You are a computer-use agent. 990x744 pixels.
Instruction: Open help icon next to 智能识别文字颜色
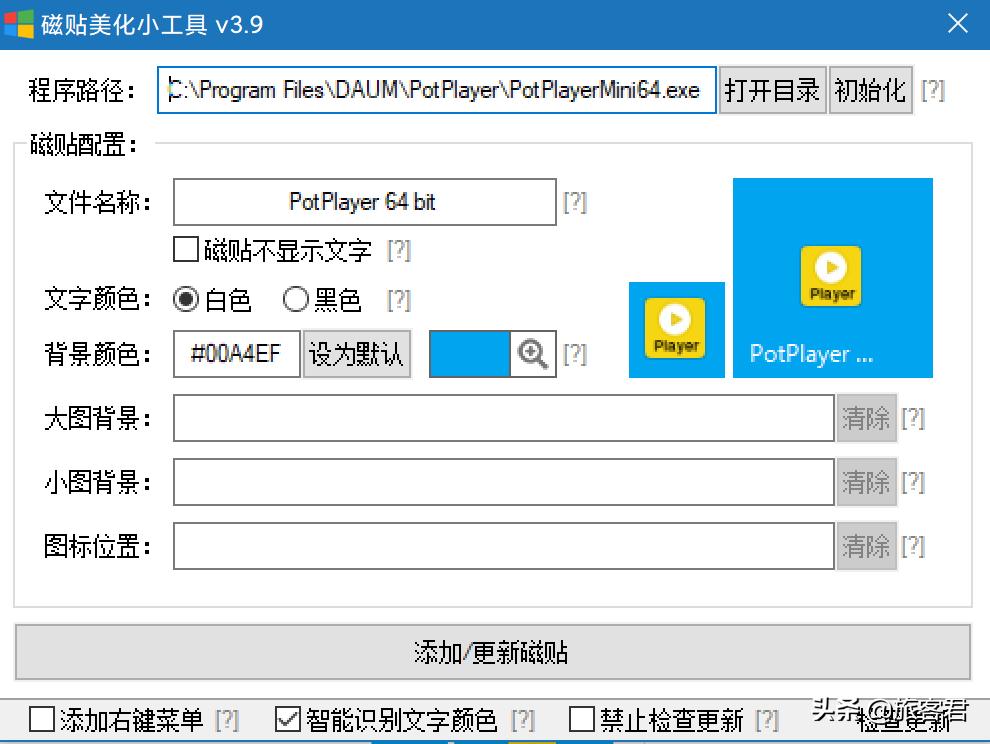click(x=523, y=718)
